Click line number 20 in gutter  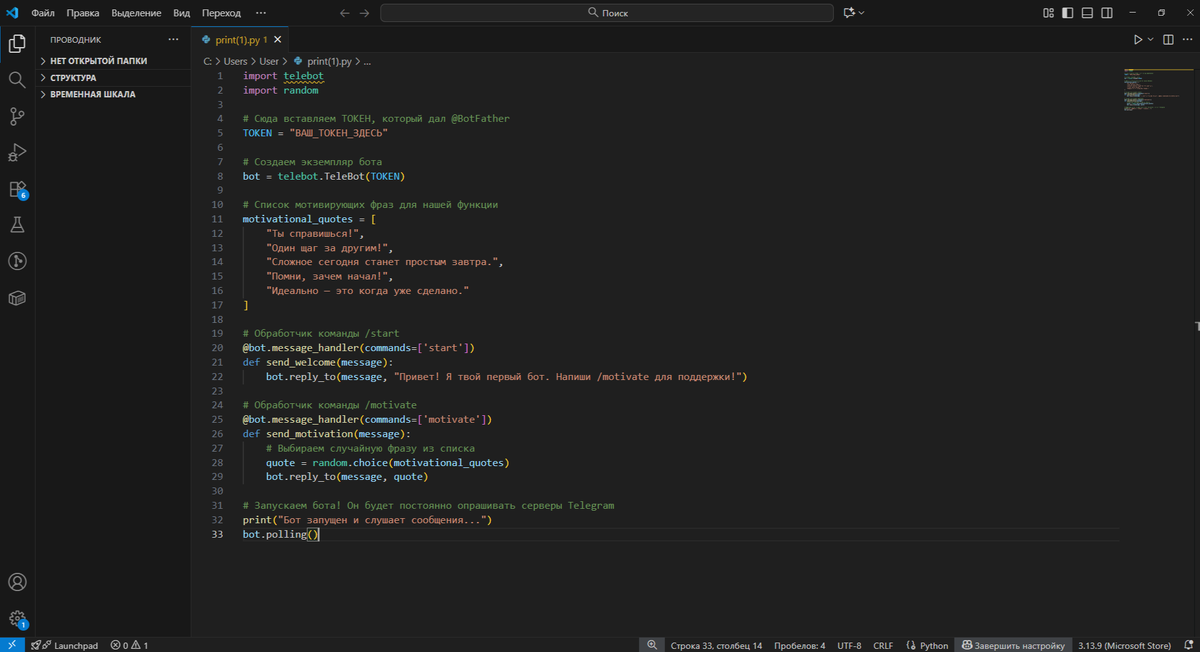(x=218, y=348)
